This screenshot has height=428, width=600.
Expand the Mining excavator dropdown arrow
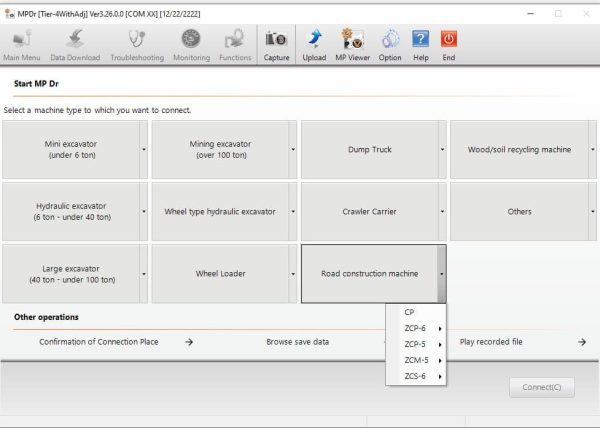(x=293, y=150)
